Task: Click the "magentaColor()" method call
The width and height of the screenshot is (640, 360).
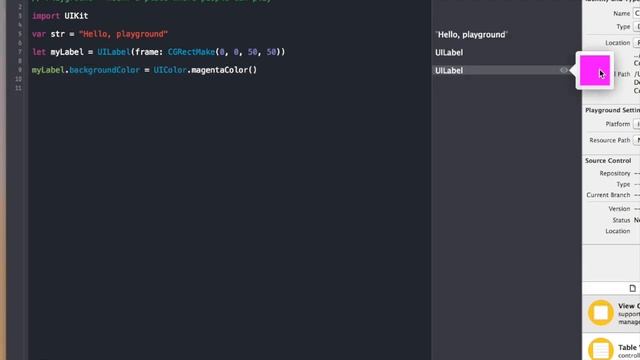Action: point(224,70)
